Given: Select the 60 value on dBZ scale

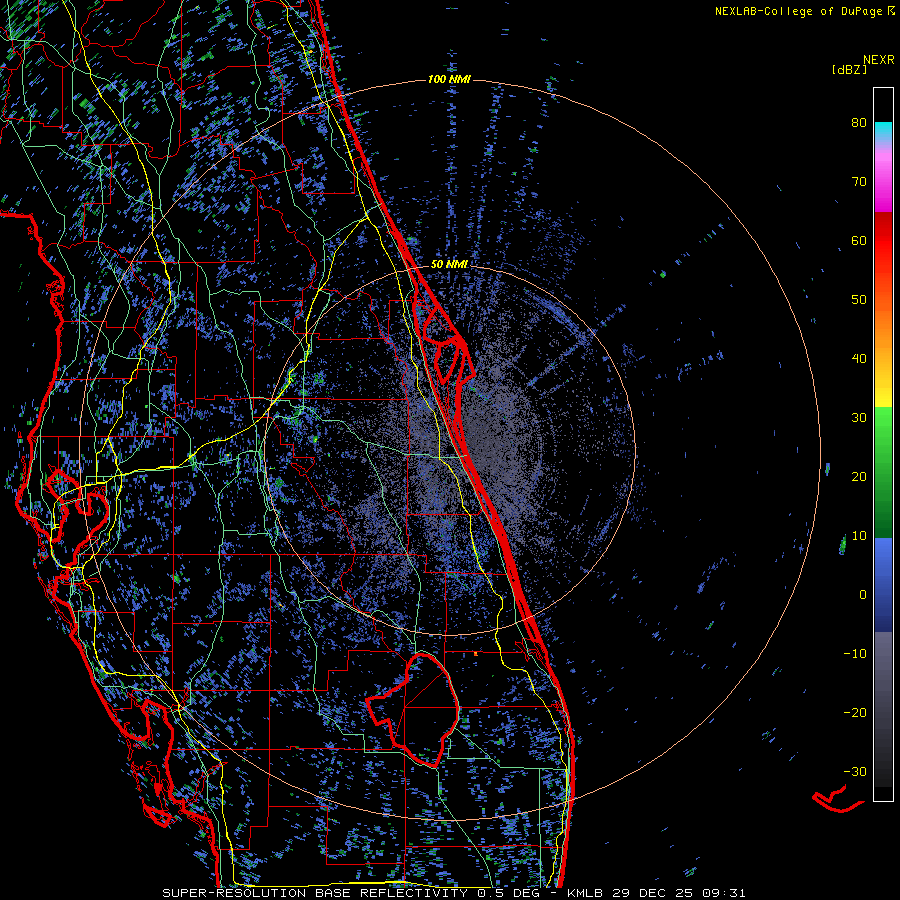Looking at the screenshot, I should (x=859, y=240).
